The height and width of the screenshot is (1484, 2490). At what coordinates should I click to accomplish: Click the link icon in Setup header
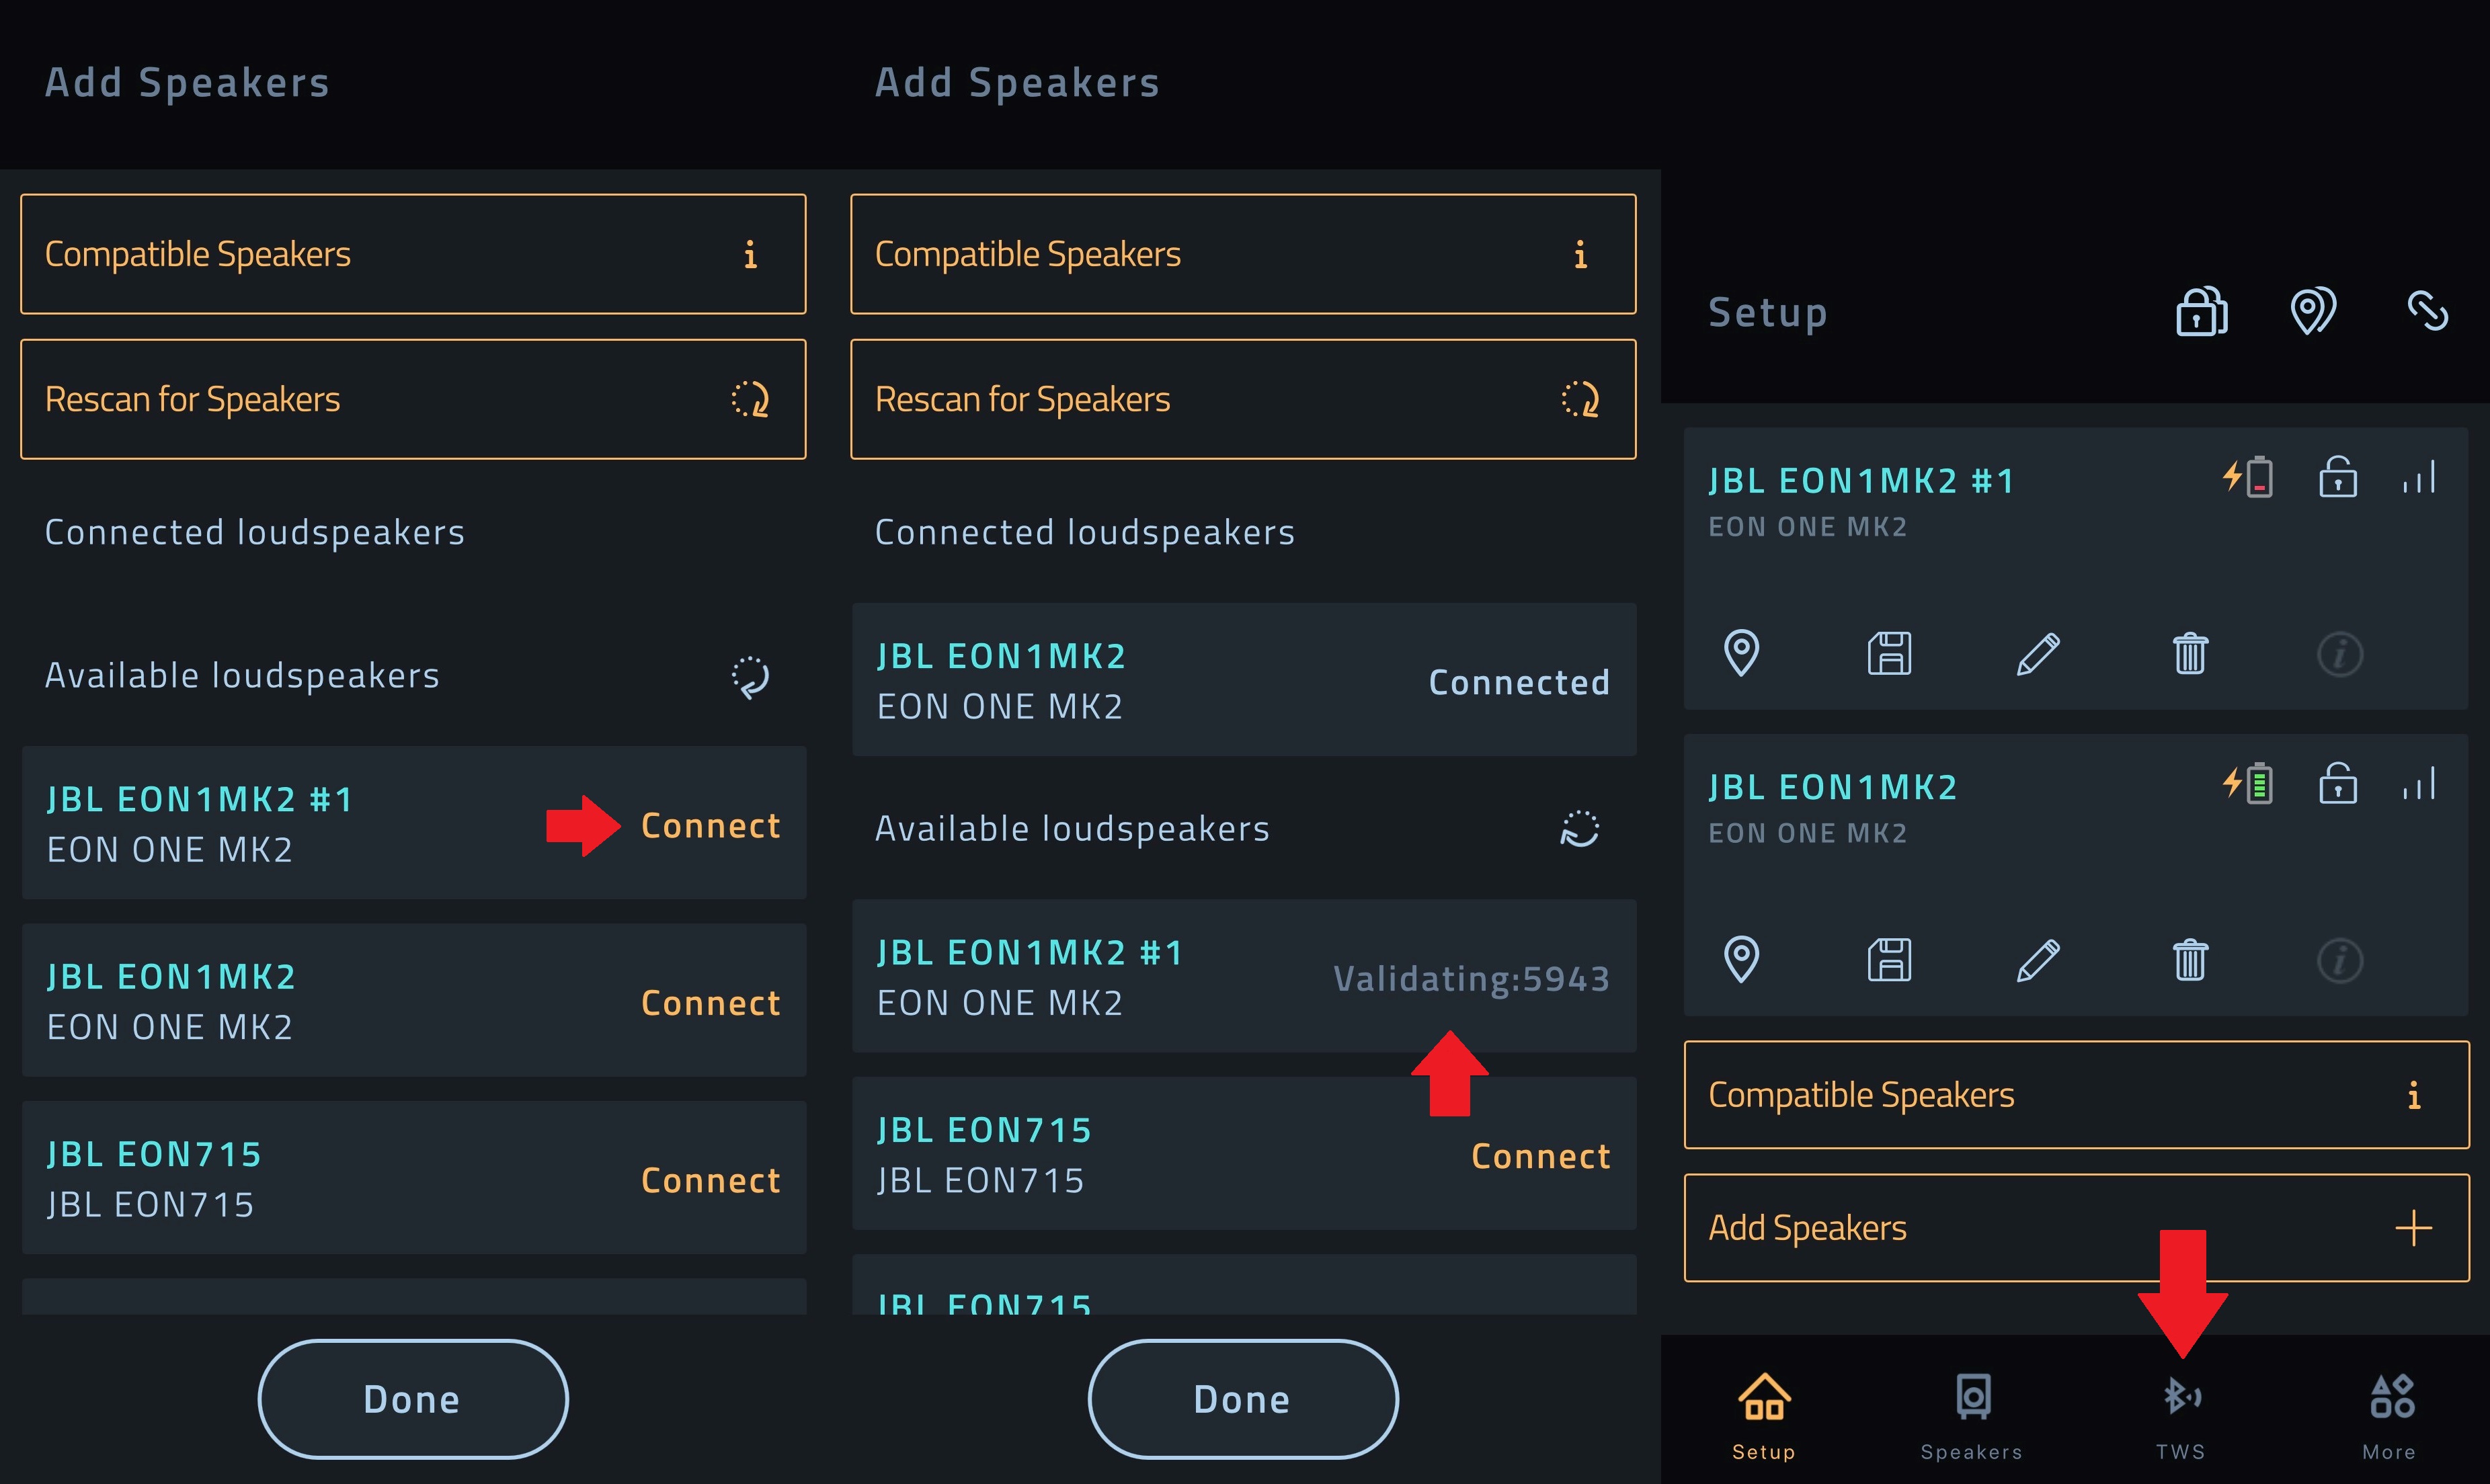click(2427, 311)
